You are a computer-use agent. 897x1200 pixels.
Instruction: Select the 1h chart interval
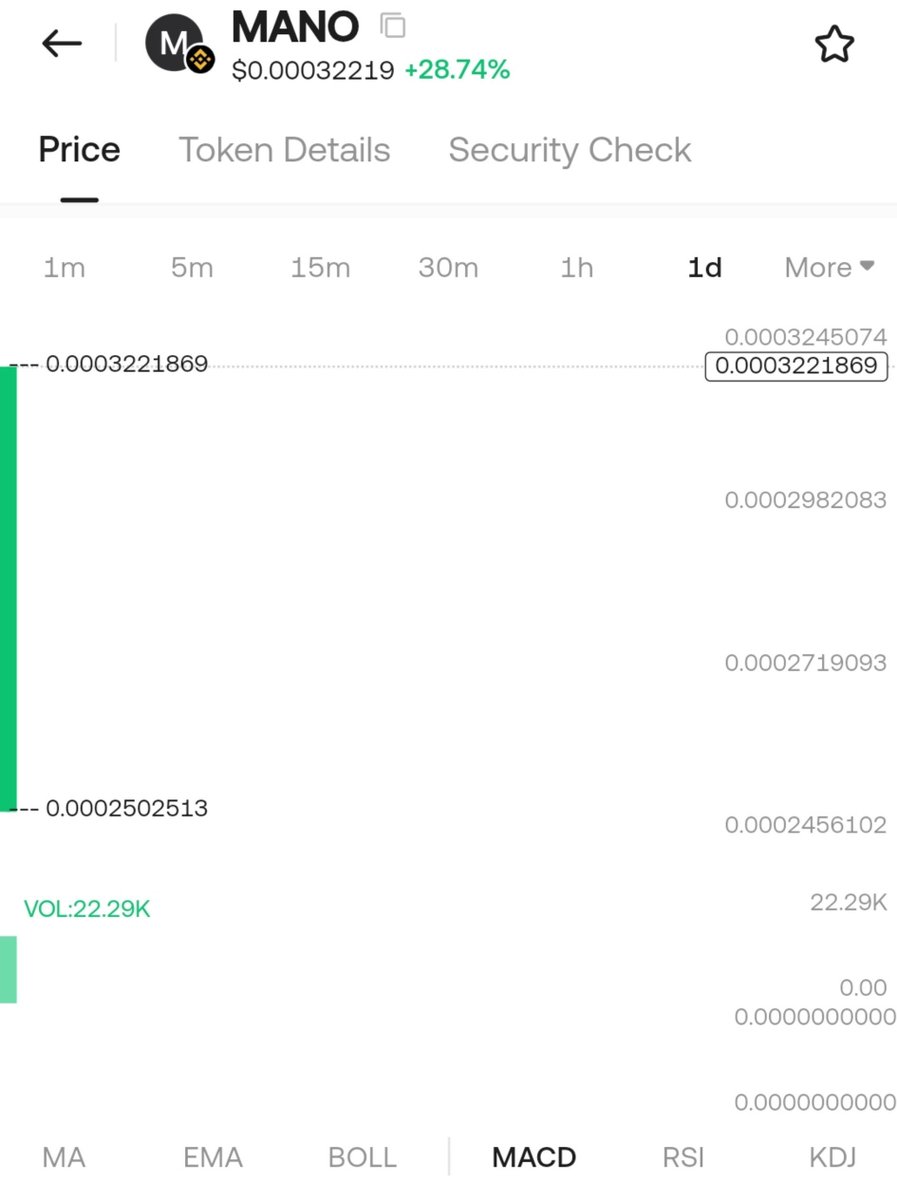point(576,268)
